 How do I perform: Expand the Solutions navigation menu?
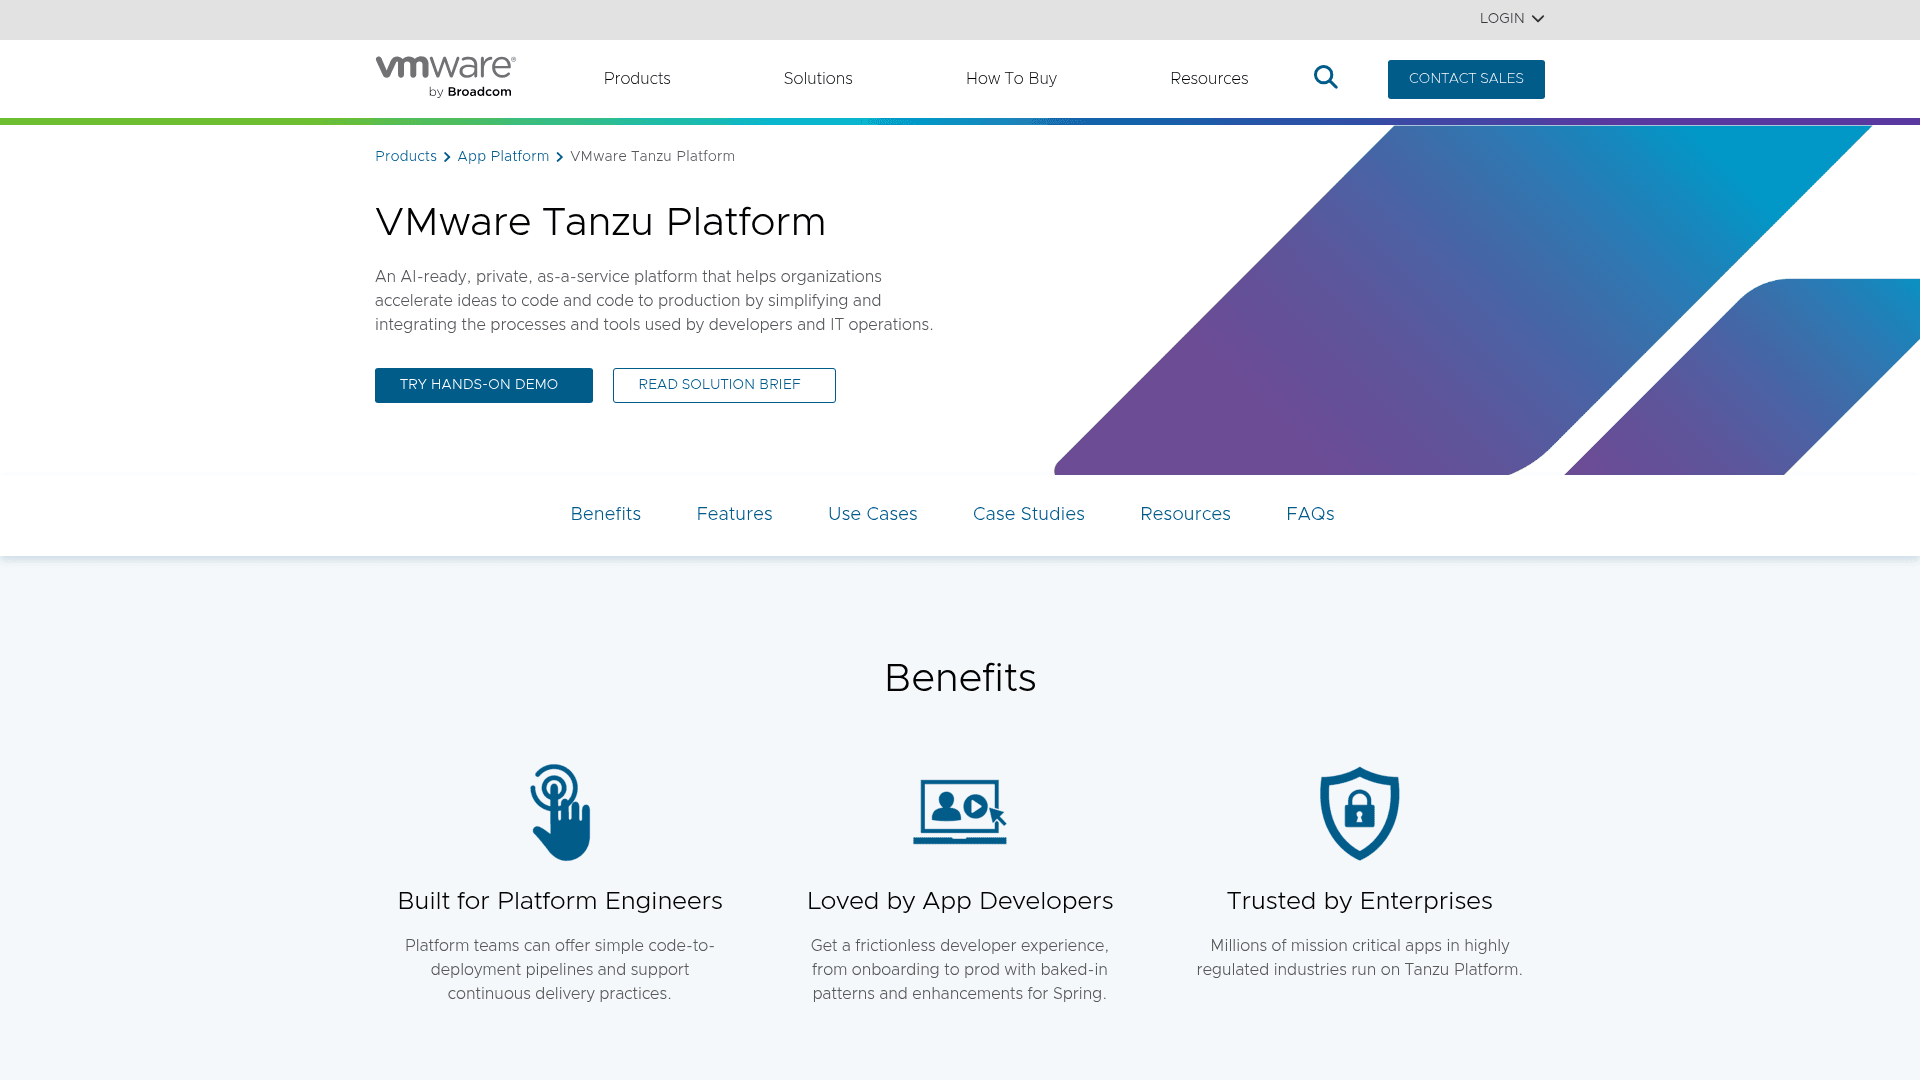click(818, 79)
